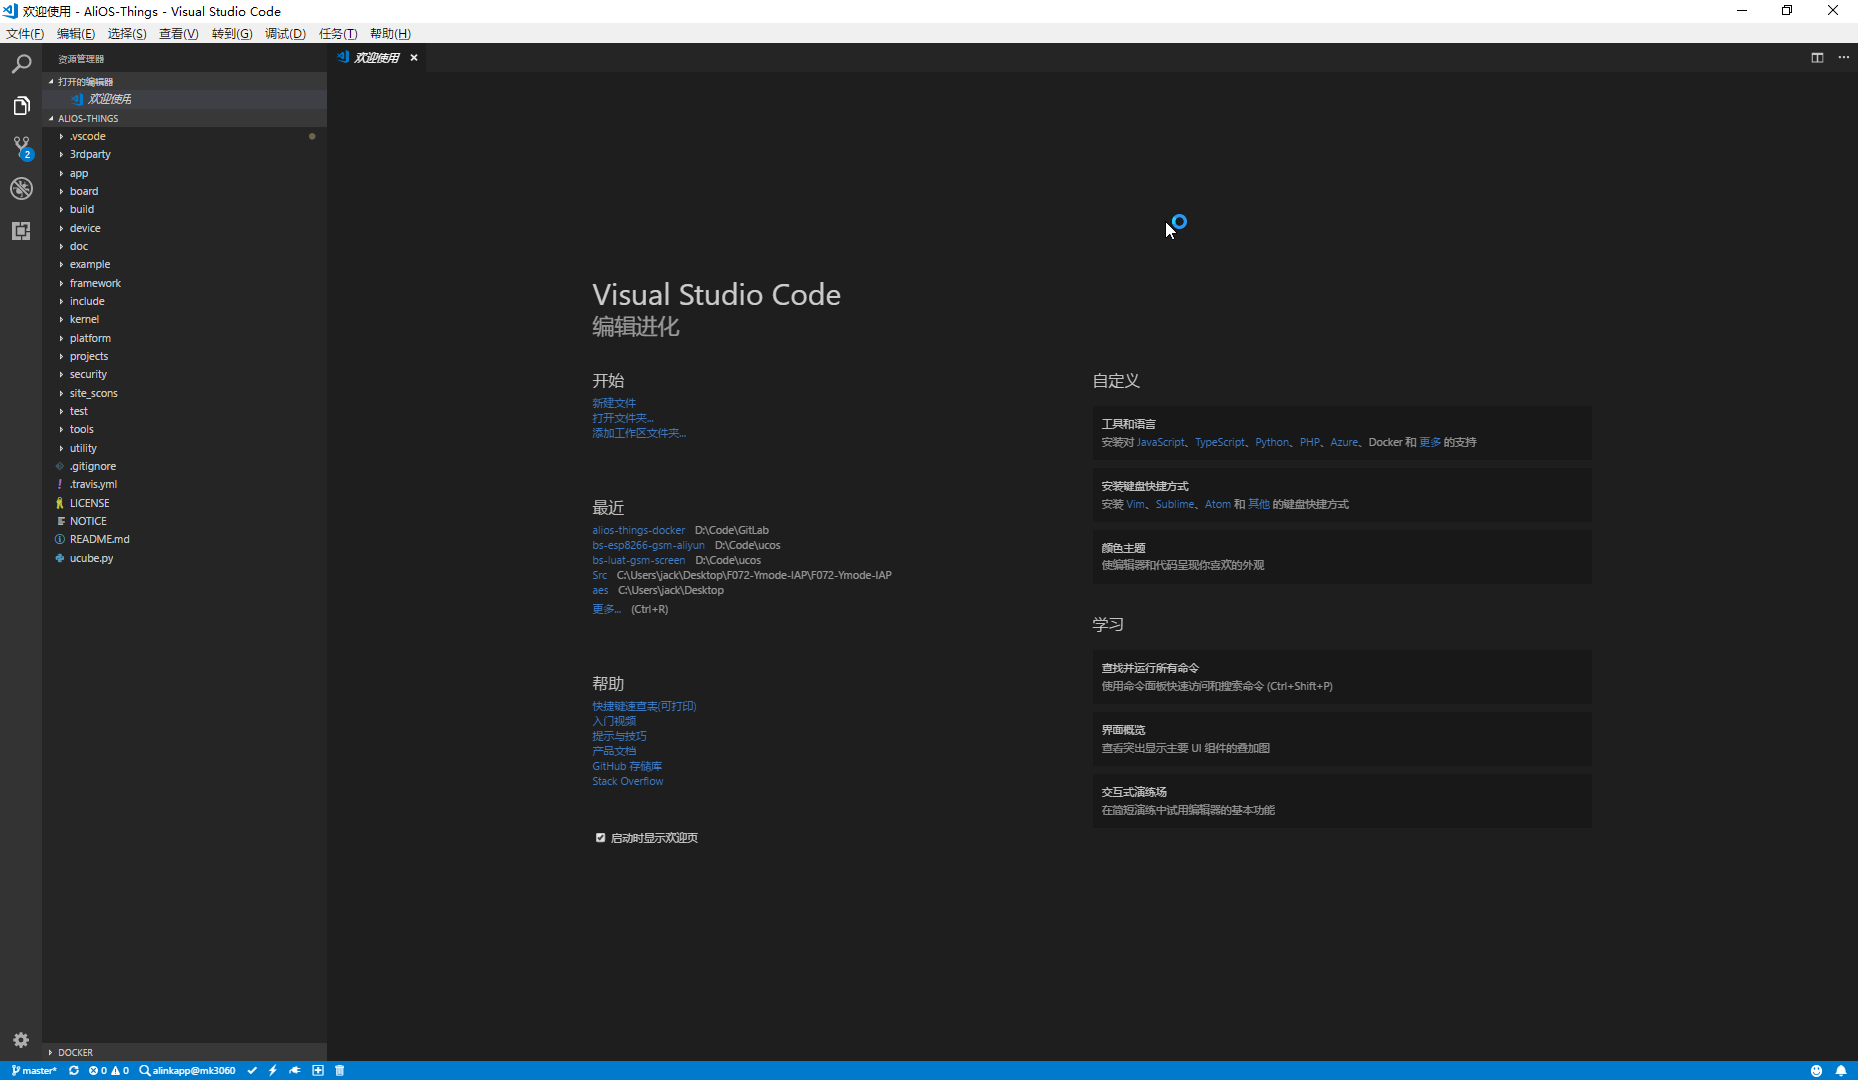The width and height of the screenshot is (1858, 1080).
Task: Open 界面概览 card
Action: (1342, 738)
